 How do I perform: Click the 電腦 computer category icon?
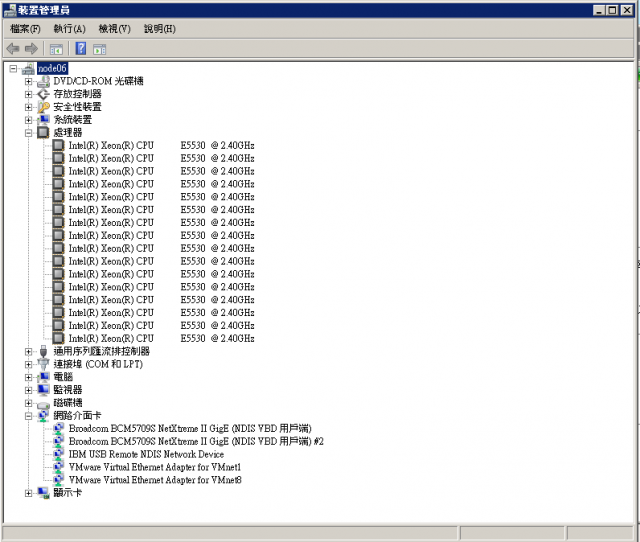tap(43, 377)
